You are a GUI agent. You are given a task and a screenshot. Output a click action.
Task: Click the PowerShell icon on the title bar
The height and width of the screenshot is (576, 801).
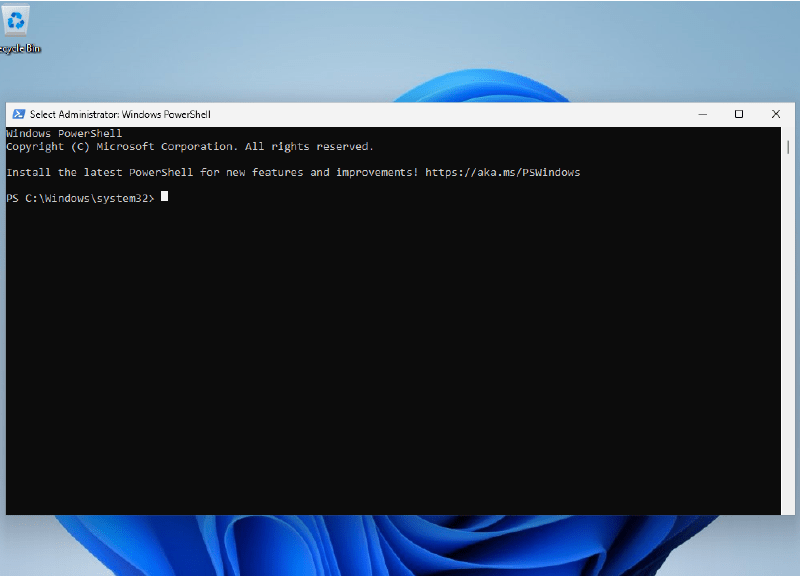pyautogui.click(x=18, y=114)
